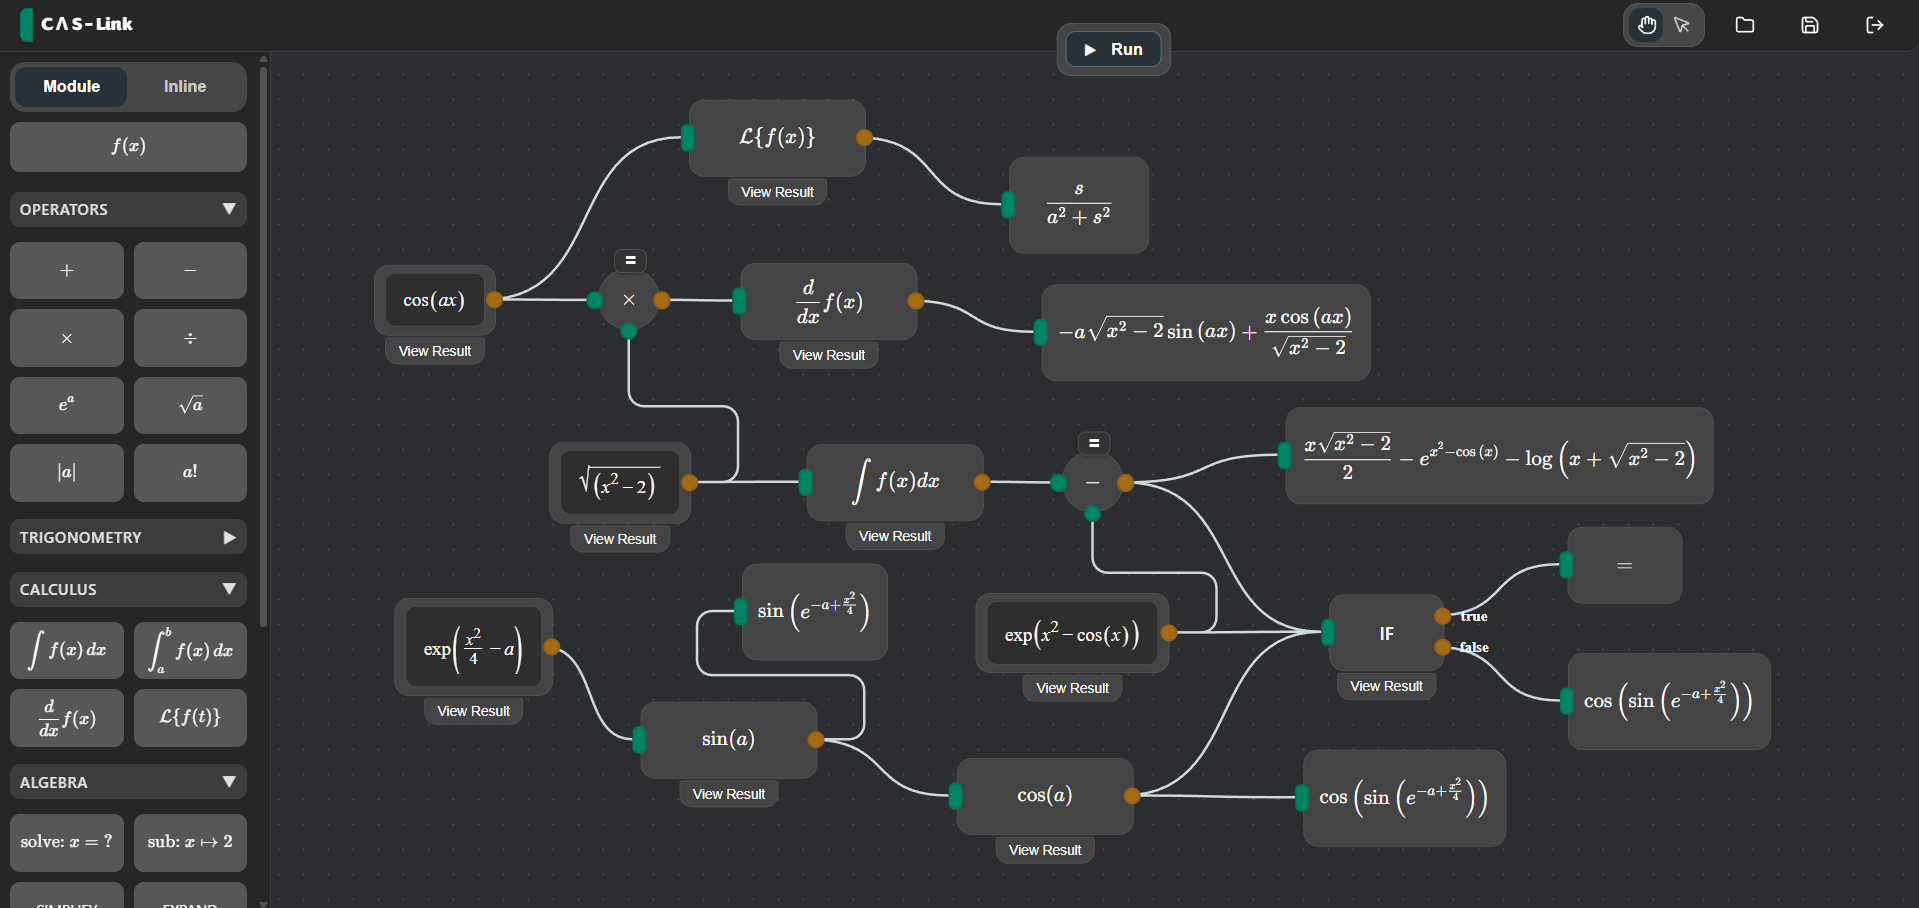Screen dimensions: 1919x908
Task: Add a division operator block
Action: click(190, 338)
